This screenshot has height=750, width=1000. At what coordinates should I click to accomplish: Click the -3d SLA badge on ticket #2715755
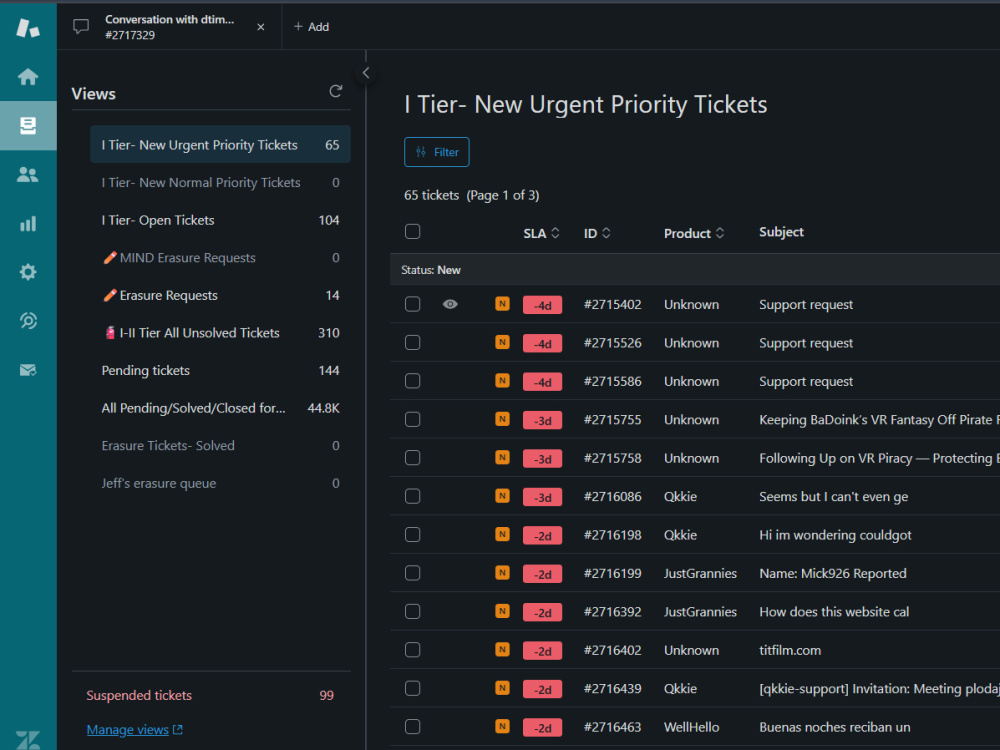(x=542, y=420)
